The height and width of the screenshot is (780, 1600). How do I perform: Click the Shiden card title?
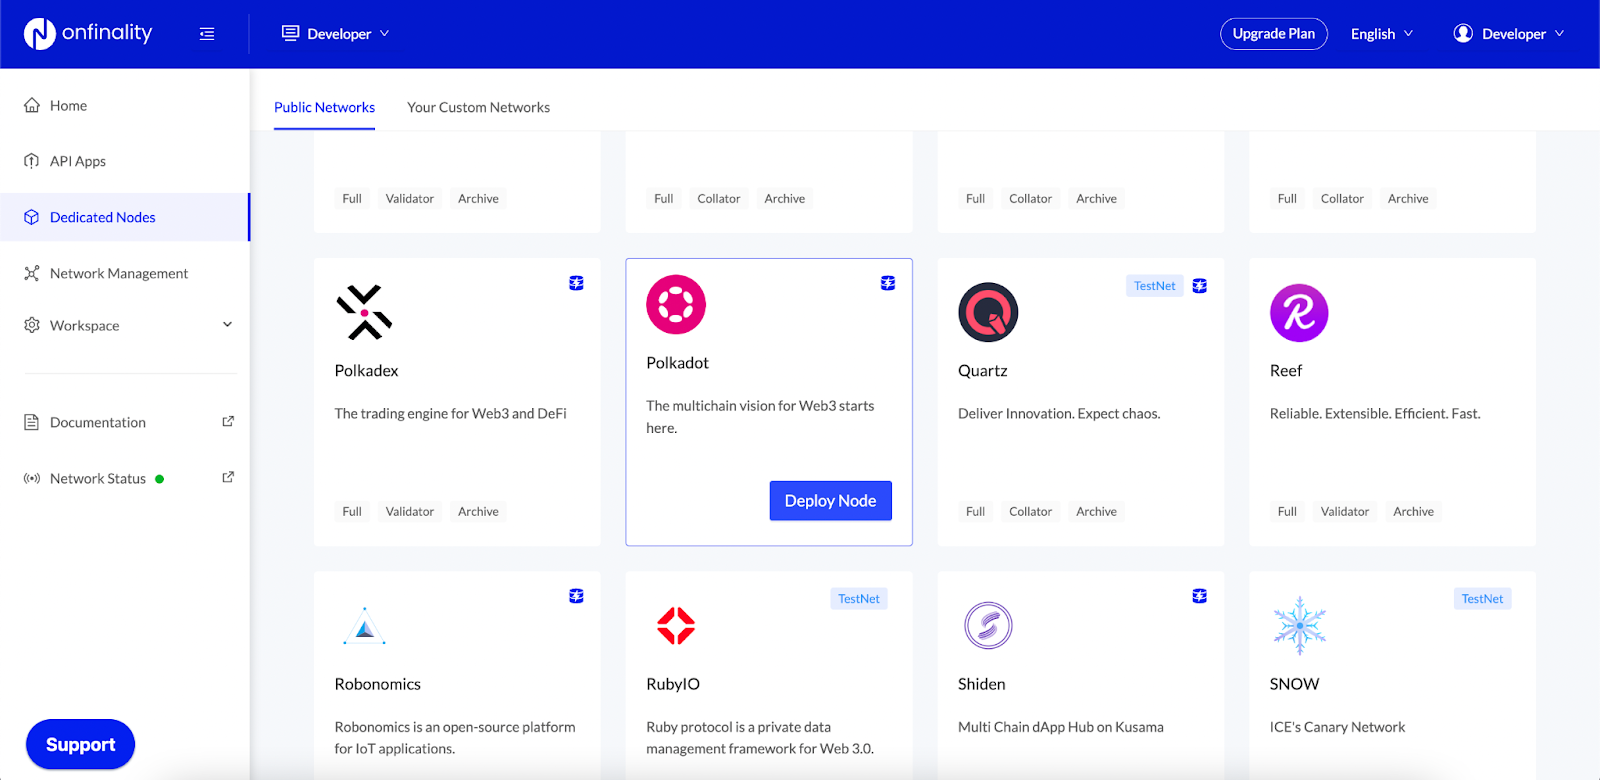982,684
